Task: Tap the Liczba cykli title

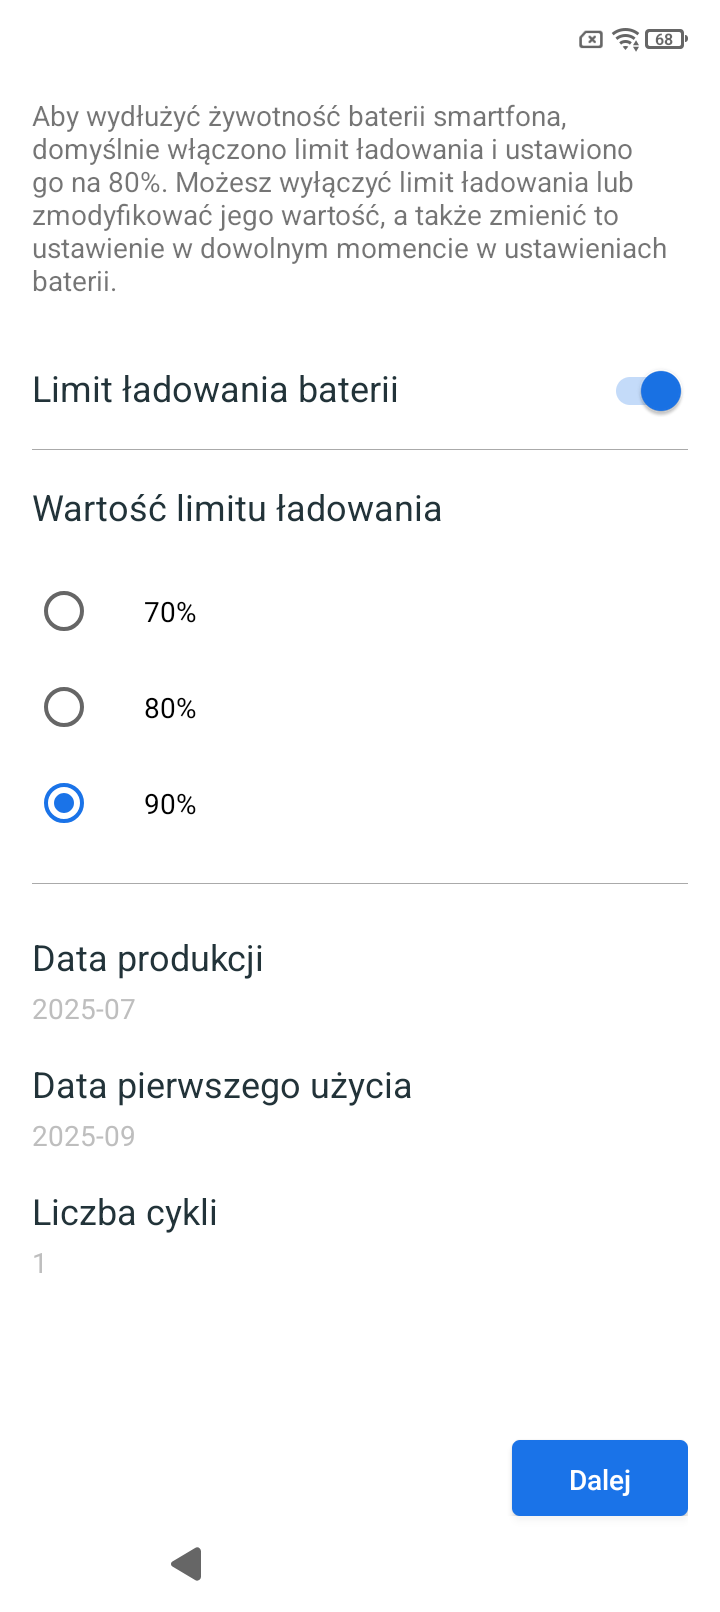Action: tap(125, 1213)
